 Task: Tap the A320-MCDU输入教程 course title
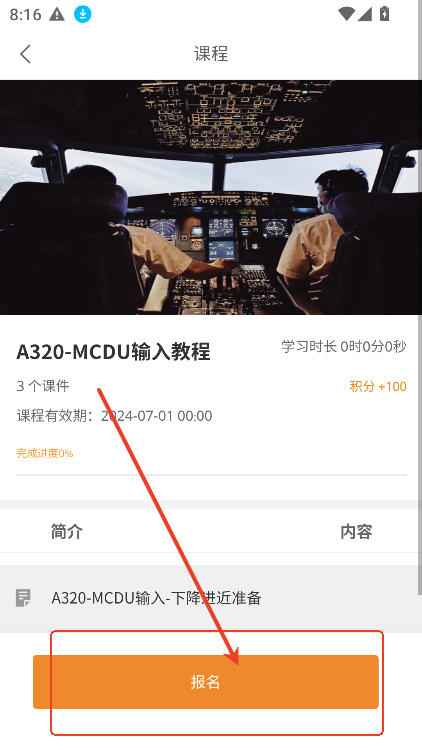click(113, 352)
